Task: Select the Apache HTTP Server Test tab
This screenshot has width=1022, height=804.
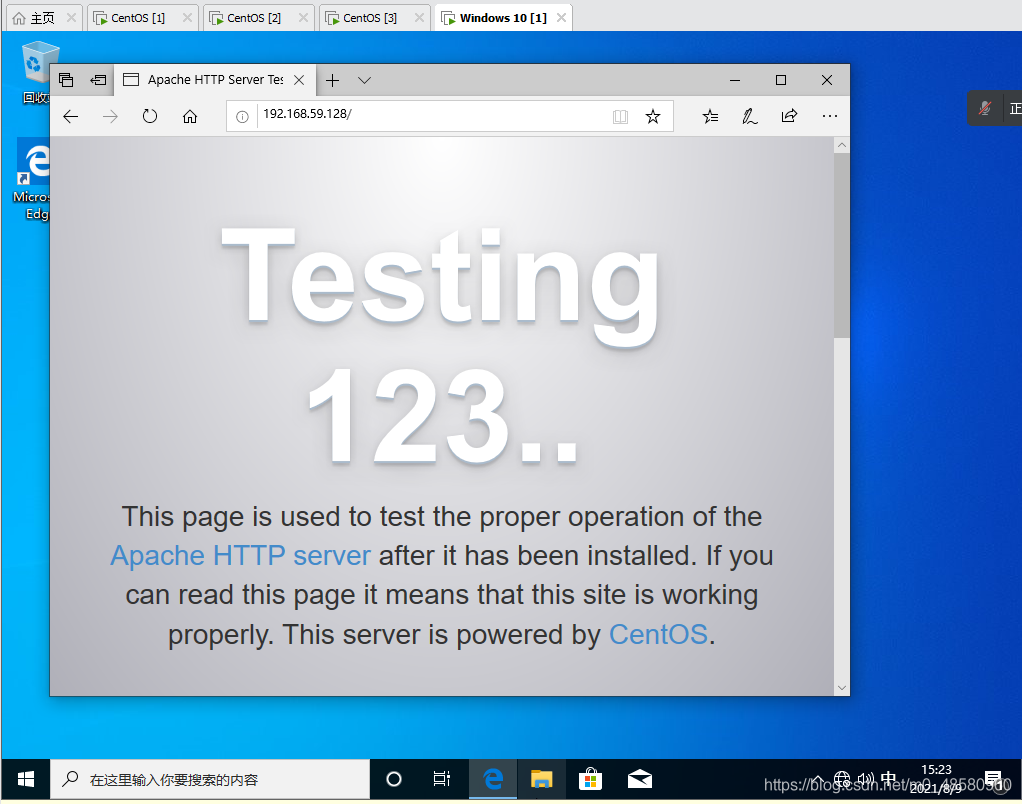Action: tap(215, 80)
